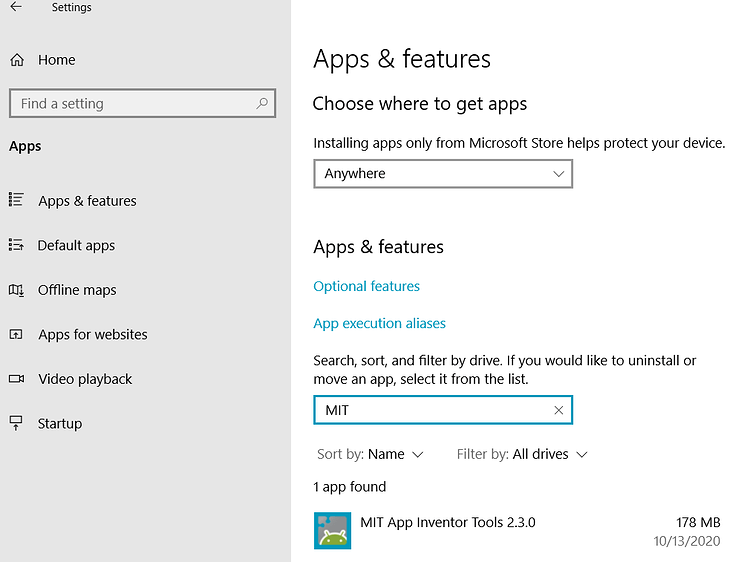Screen dimensions: 756x562
Task: Select Startup in sidebar
Action: 60,424
